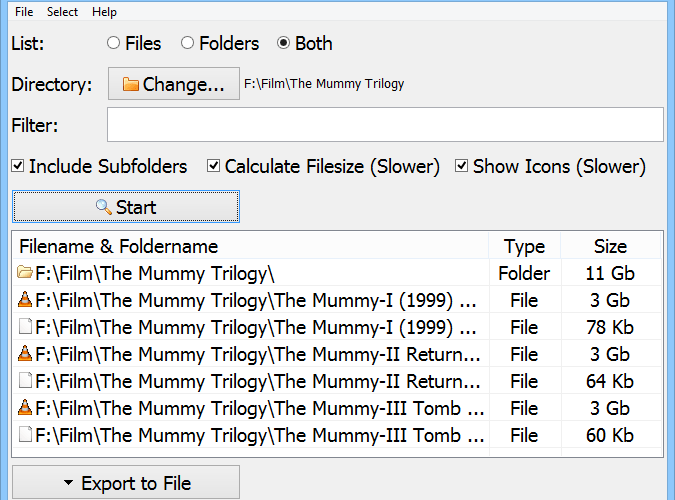Click VLC cone icon of Mummy-II Return file
This screenshot has height=500, width=675.
tap(25, 353)
